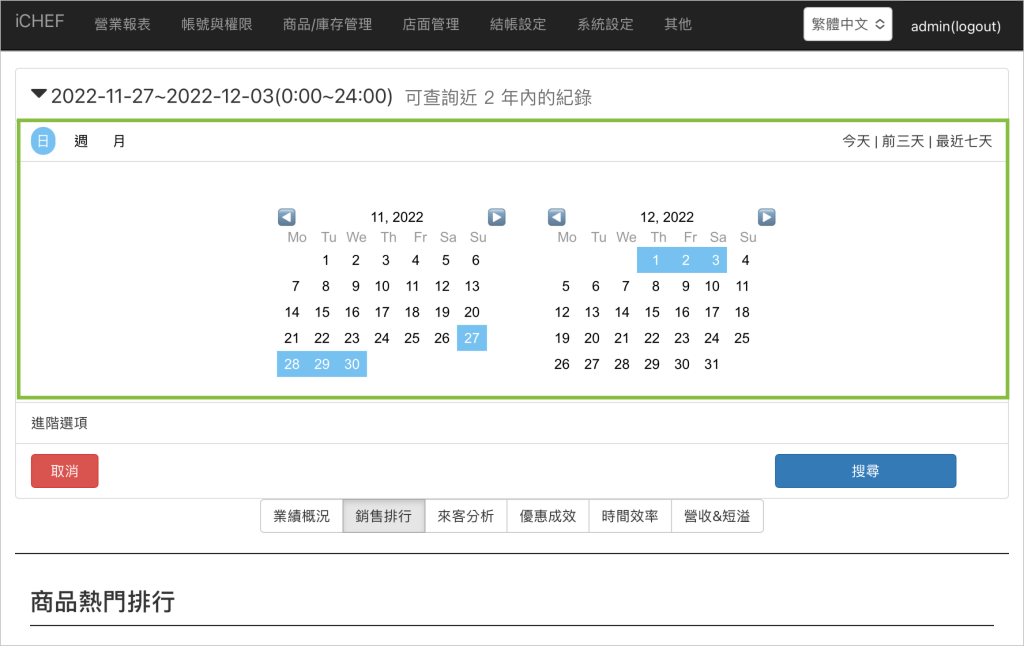This screenshot has height=646, width=1024.
Task: Select the 日 (day) view mode
Action: [43, 141]
